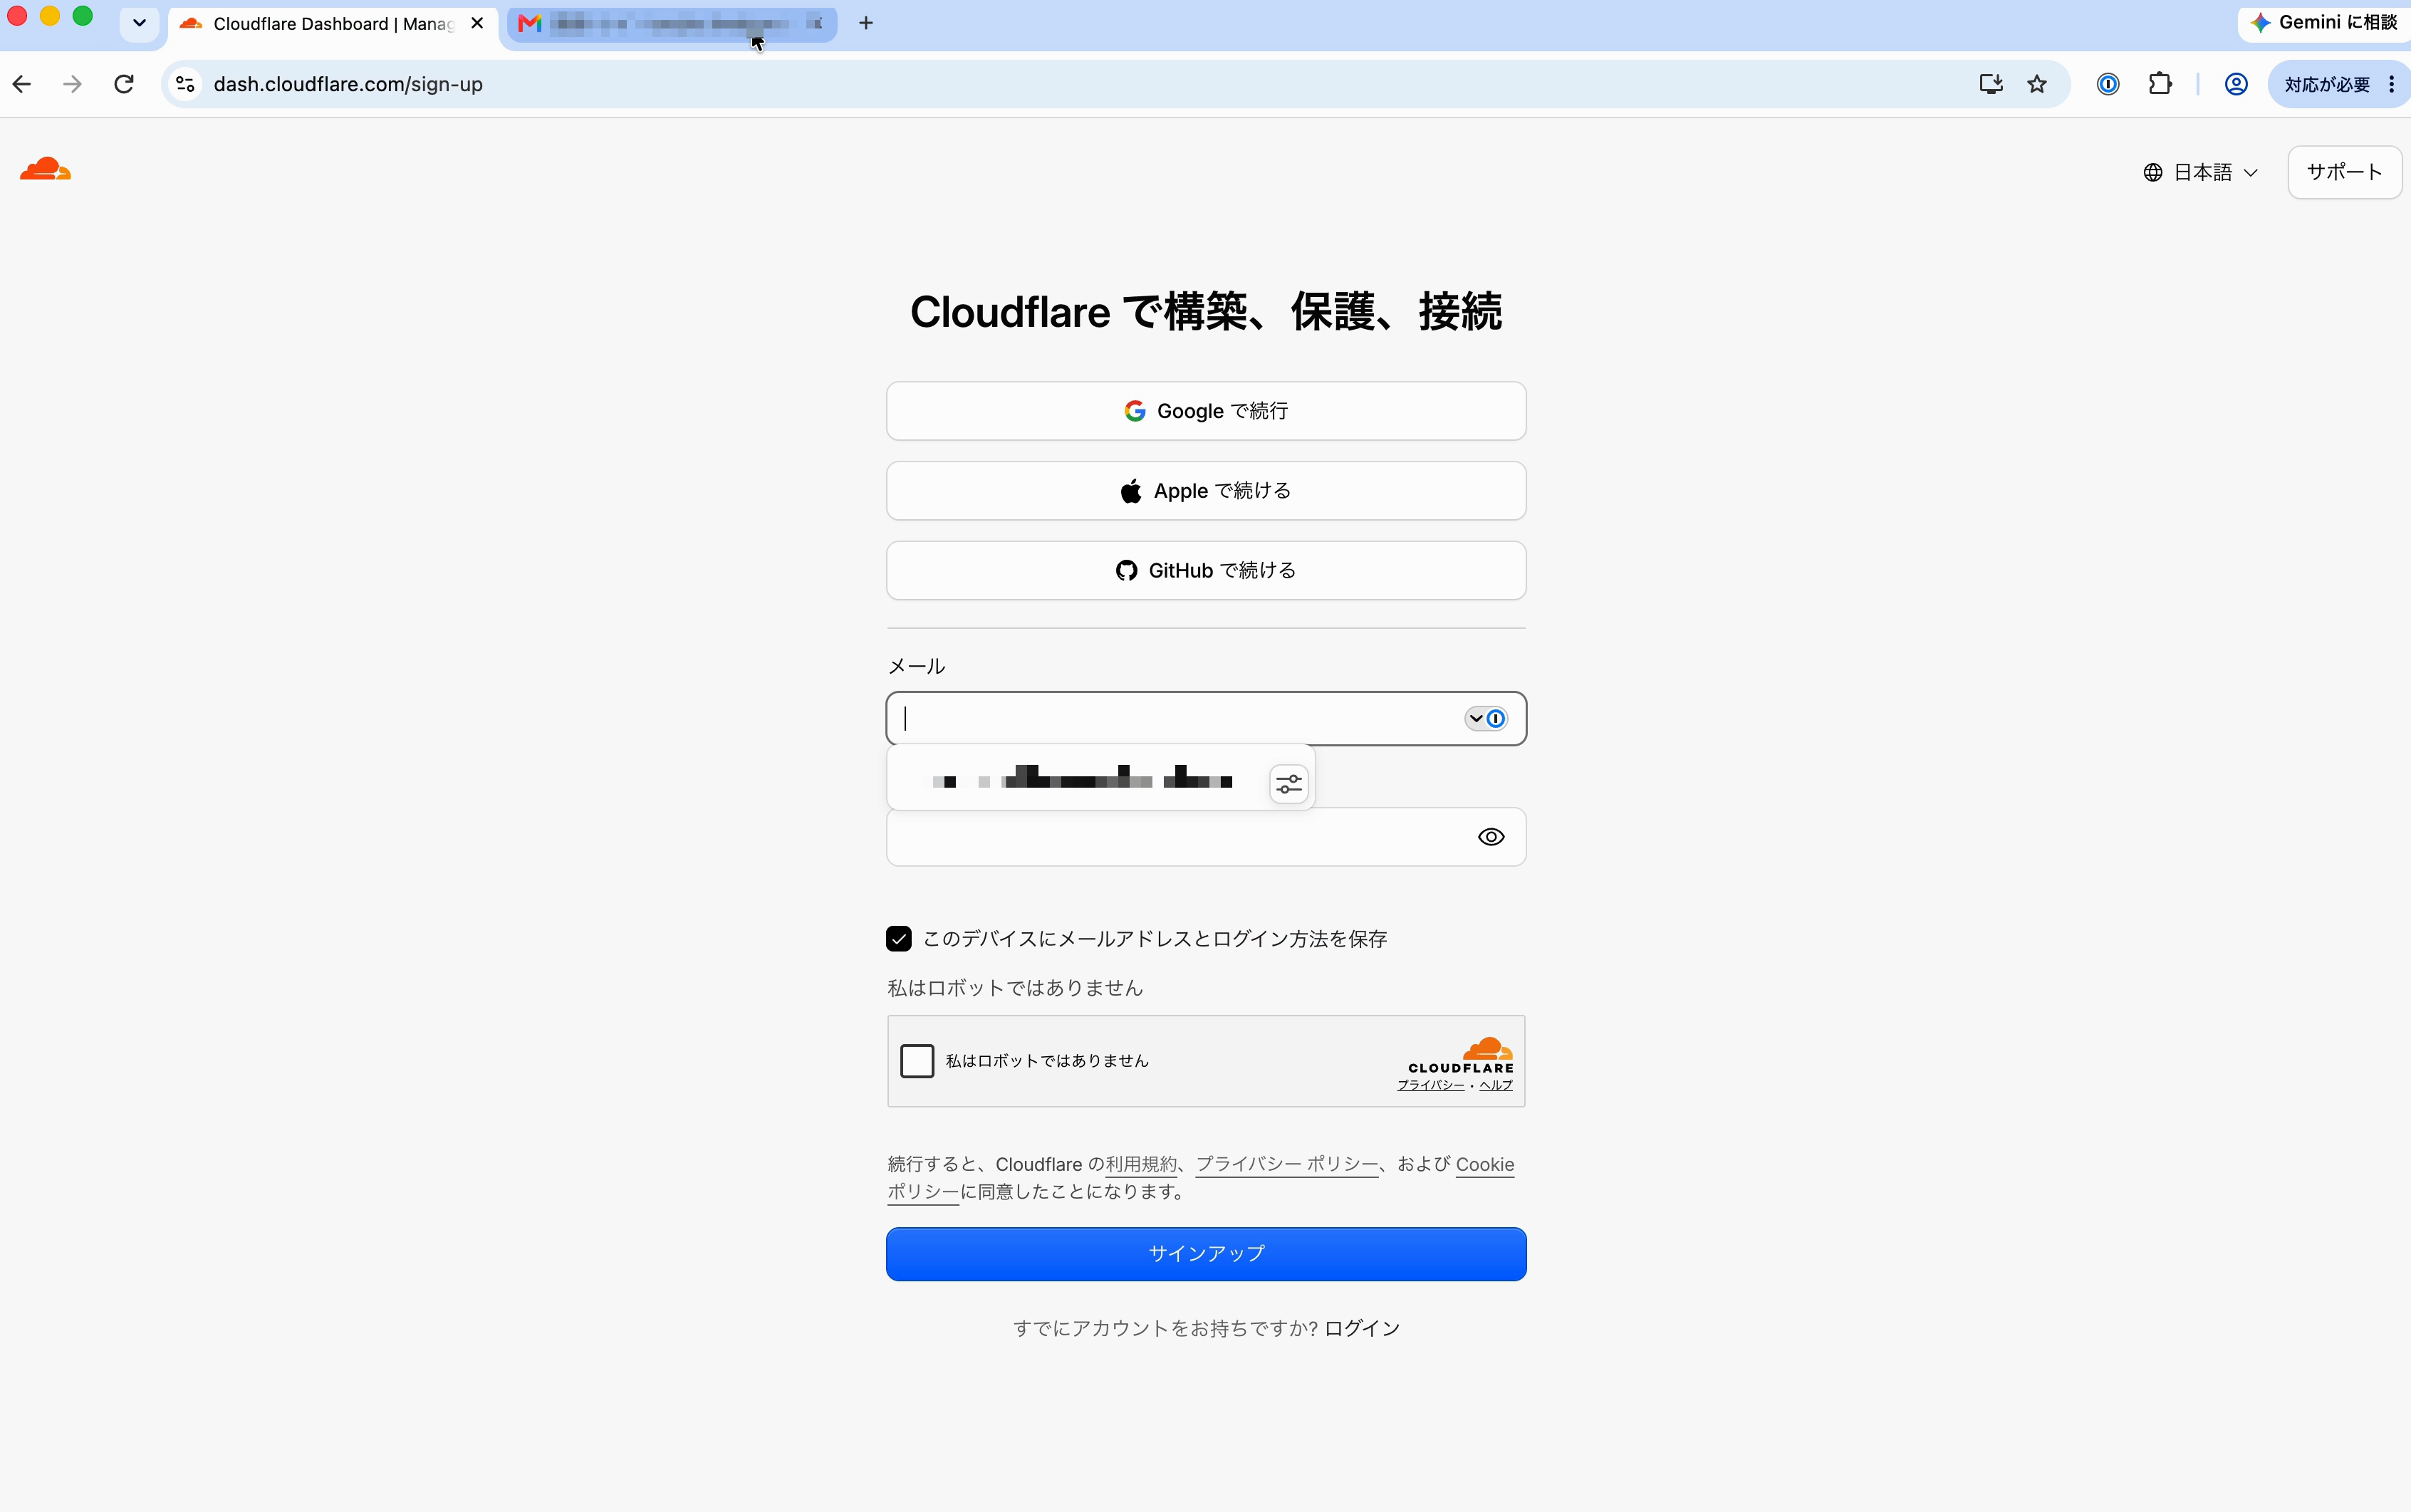The height and width of the screenshot is (1512, 2411).
Task: Focus the password input field
Action: pos(1206,837)
